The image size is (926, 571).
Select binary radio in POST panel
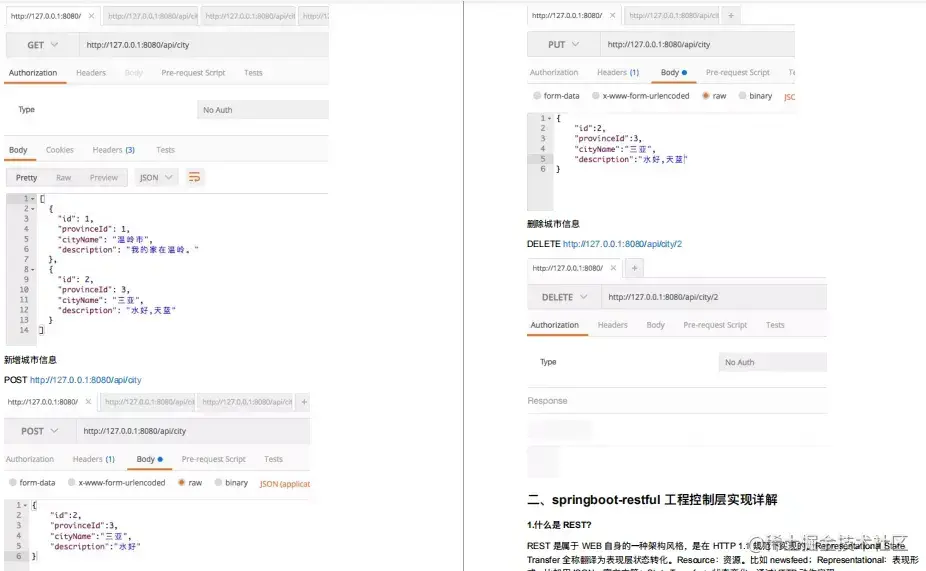click(x=218, y=482)
